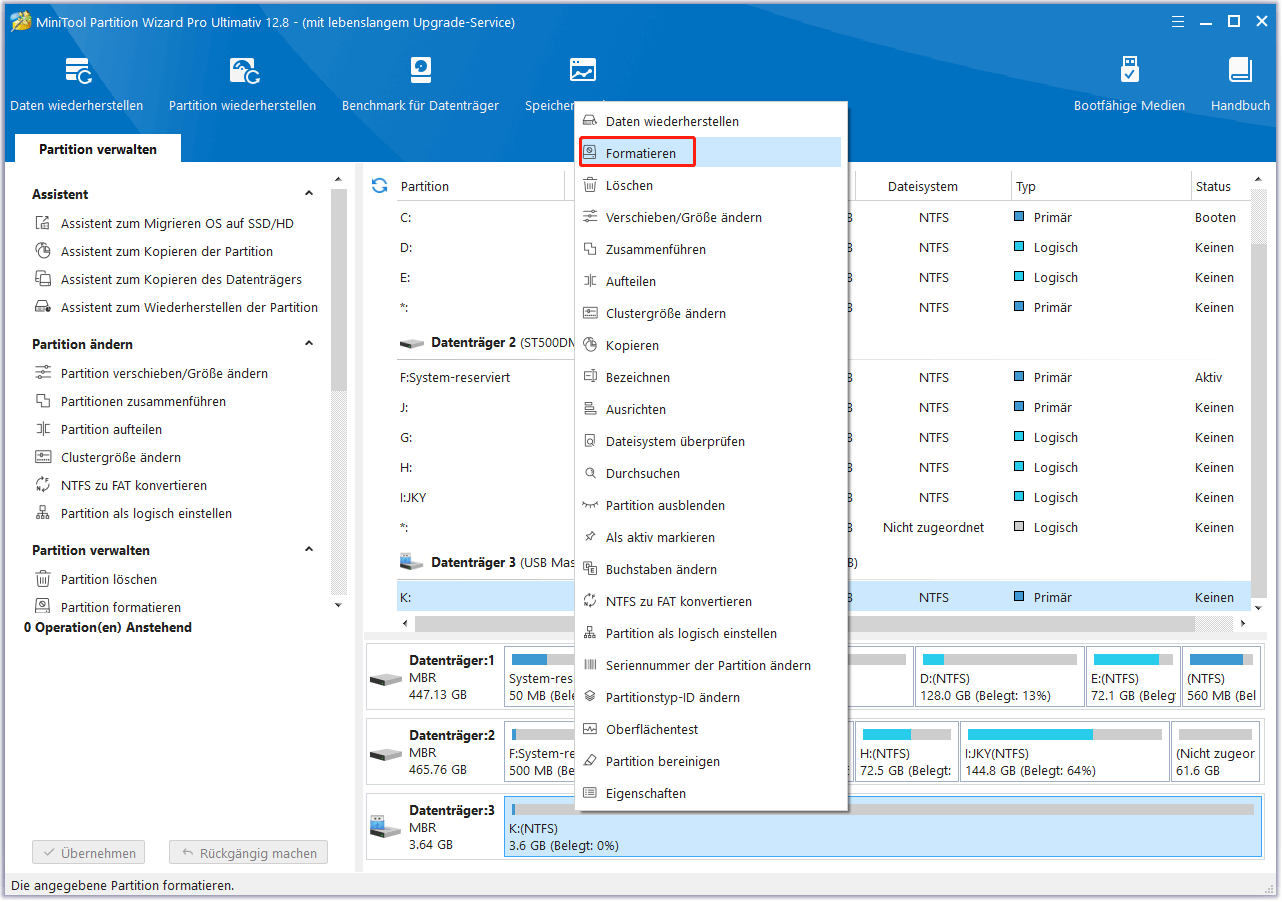Click Partition löschen trash icon in sidebar

(x=43, y=579)
